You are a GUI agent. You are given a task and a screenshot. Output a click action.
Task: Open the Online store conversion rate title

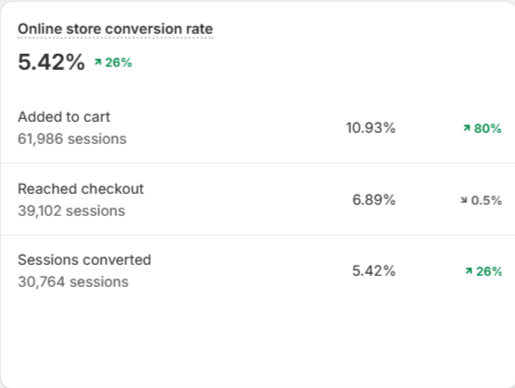pyautogui.click(x=115, y=29)
